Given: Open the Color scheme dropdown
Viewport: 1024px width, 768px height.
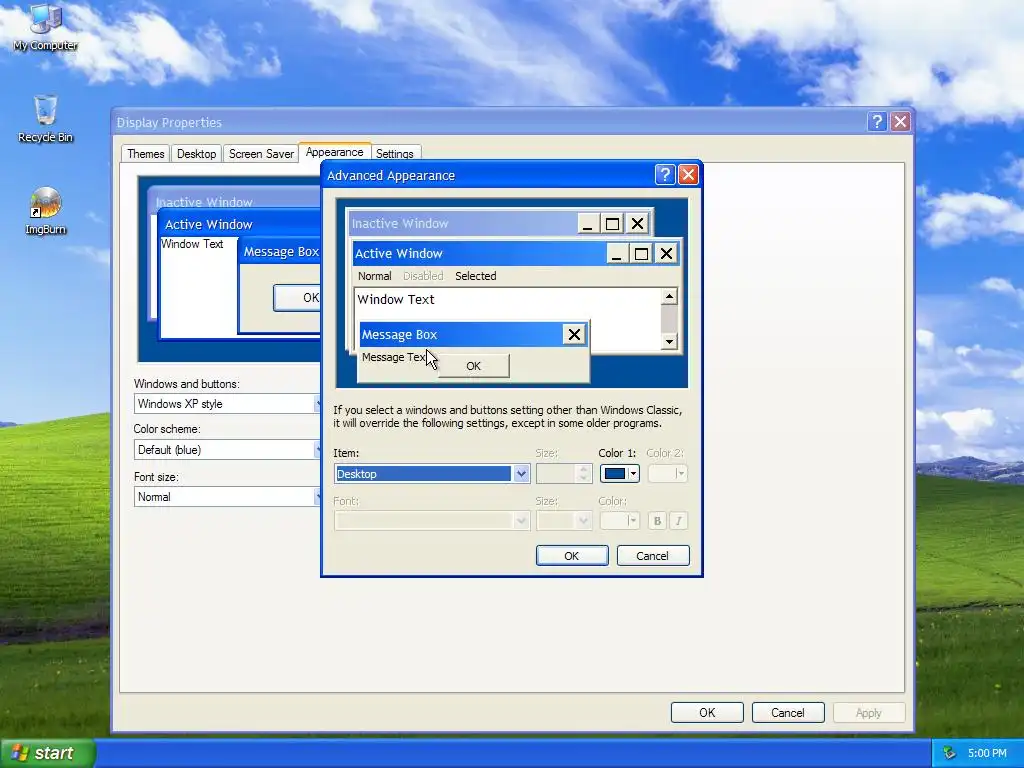Looking at the screenshot, I should [x=227, y=450].
